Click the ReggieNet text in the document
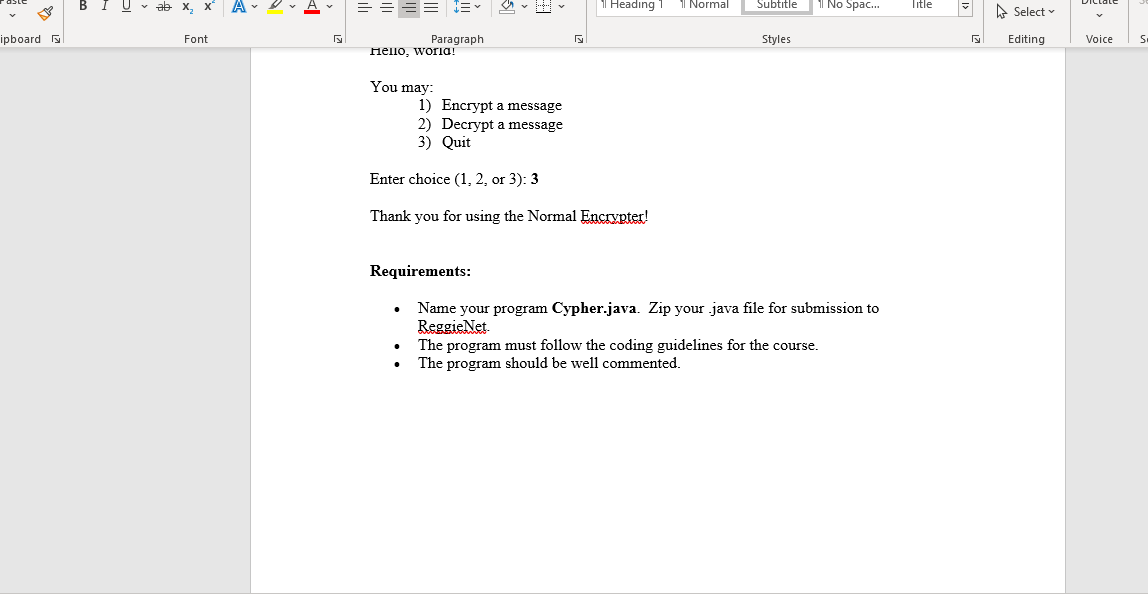Viewport: 1148px width, 594px height. coord(452,326)
